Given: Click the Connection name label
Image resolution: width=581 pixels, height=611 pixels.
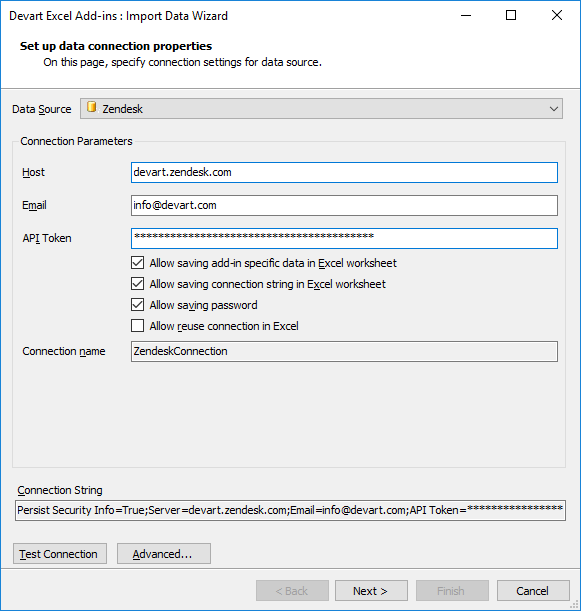Looking at the screenshot, I should point(64,351).
